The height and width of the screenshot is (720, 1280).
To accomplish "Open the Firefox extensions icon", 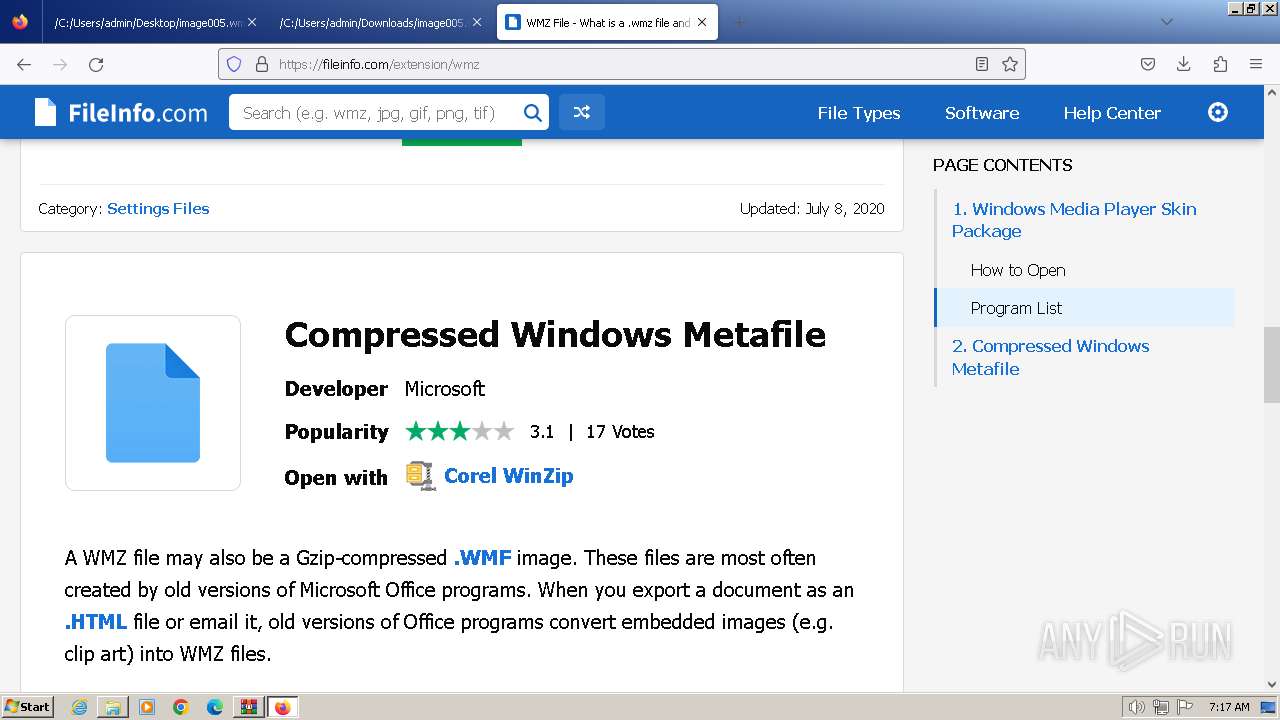I will (x=1220, y=64).
